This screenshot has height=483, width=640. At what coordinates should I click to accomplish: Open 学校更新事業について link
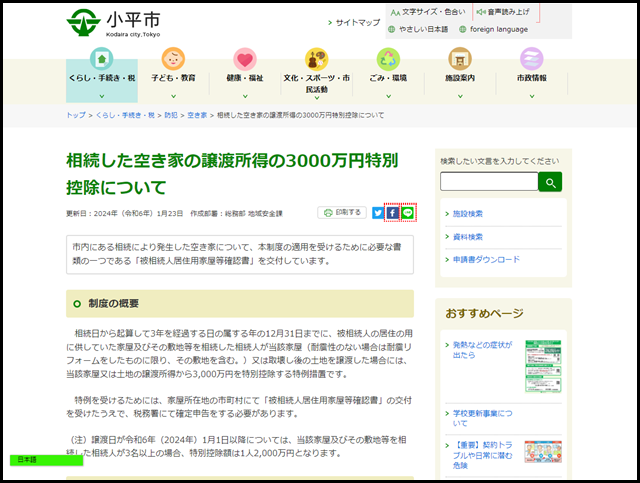(482, 418)
